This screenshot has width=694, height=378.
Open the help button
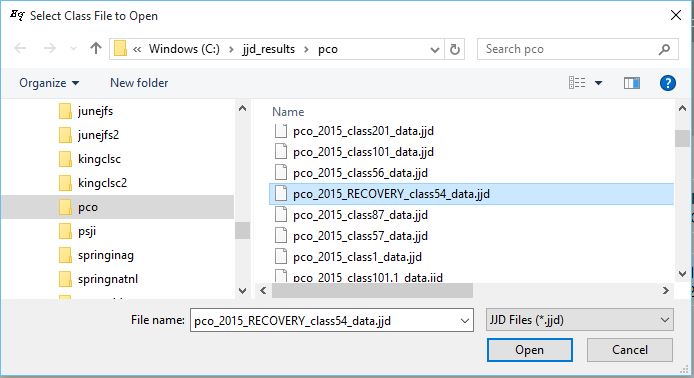pos(667,83)
